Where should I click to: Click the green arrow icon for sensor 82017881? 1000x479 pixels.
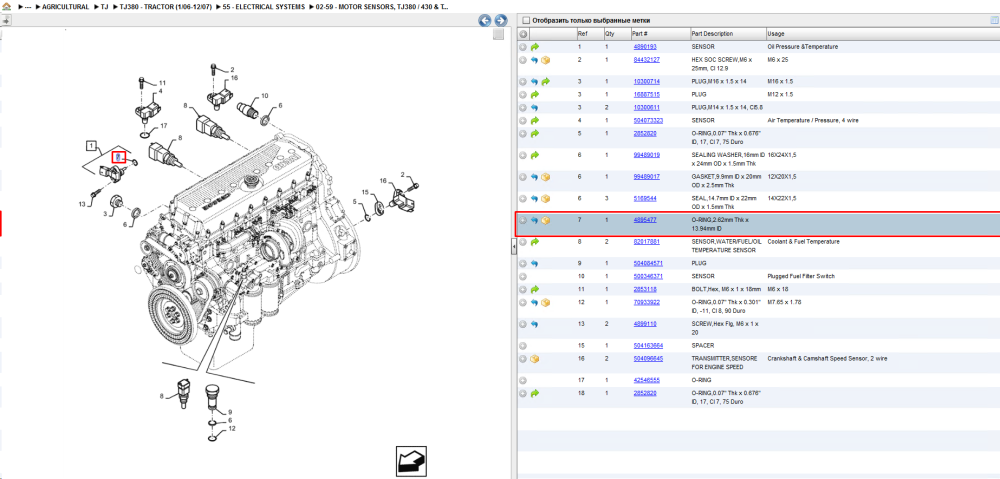(535, 242)
